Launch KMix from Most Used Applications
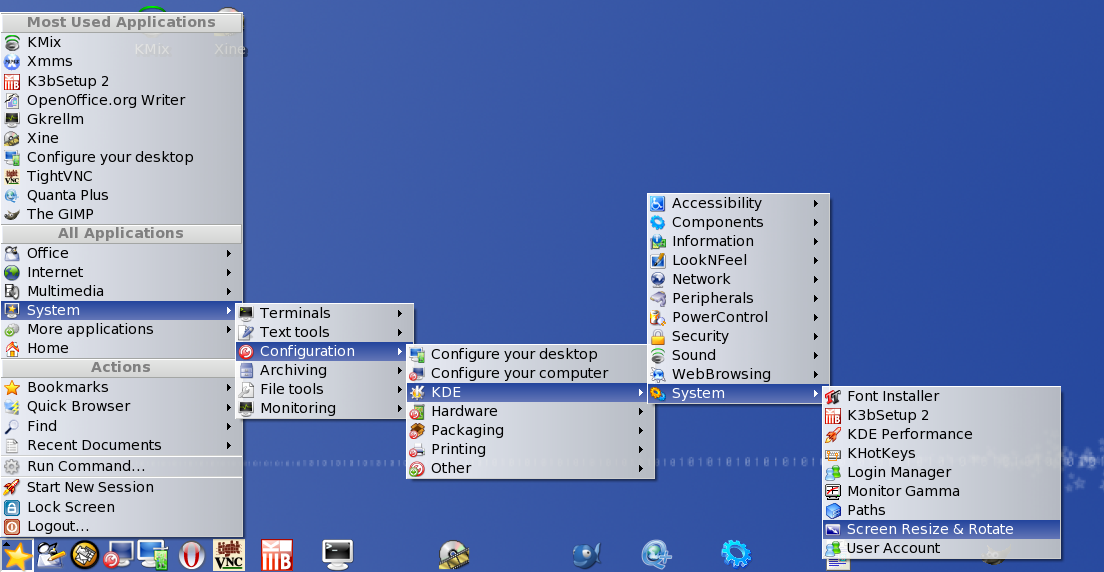This screenshot has width=1104, height=572. point(122,42)
